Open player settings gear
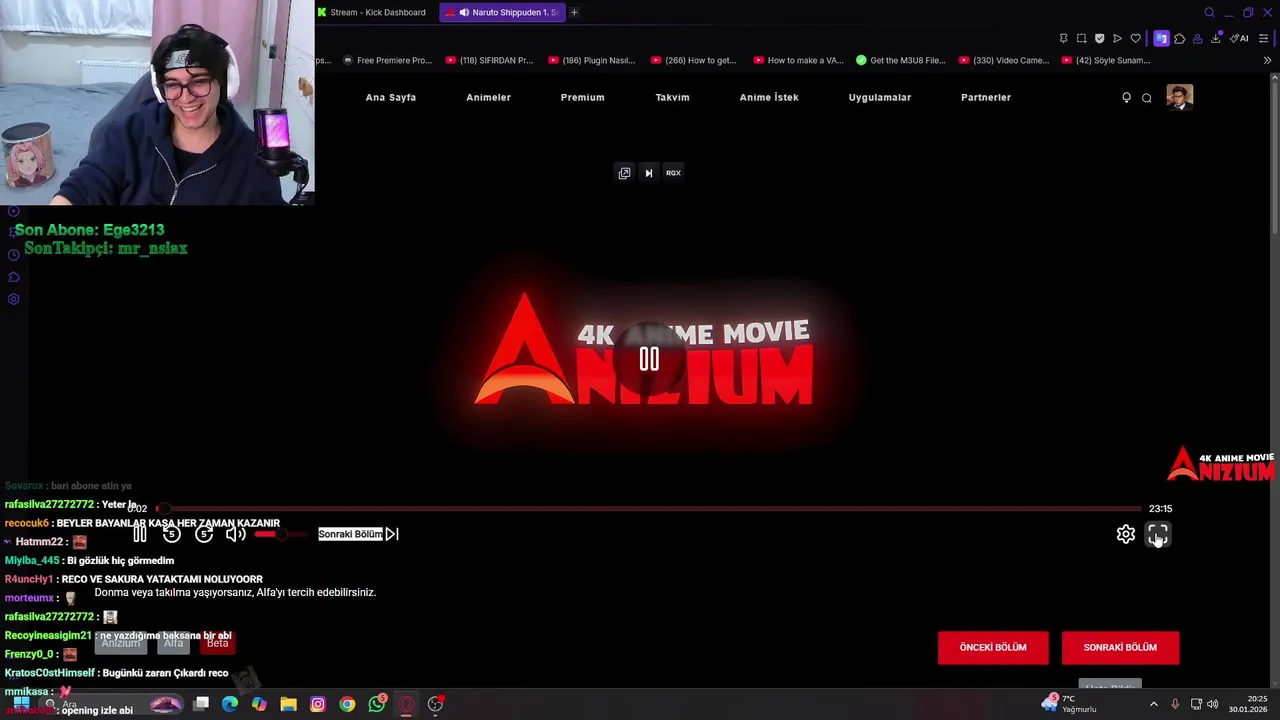The height and width of the screenshot is (720, 1280). pyautogui.click(x=1126, y=534)
